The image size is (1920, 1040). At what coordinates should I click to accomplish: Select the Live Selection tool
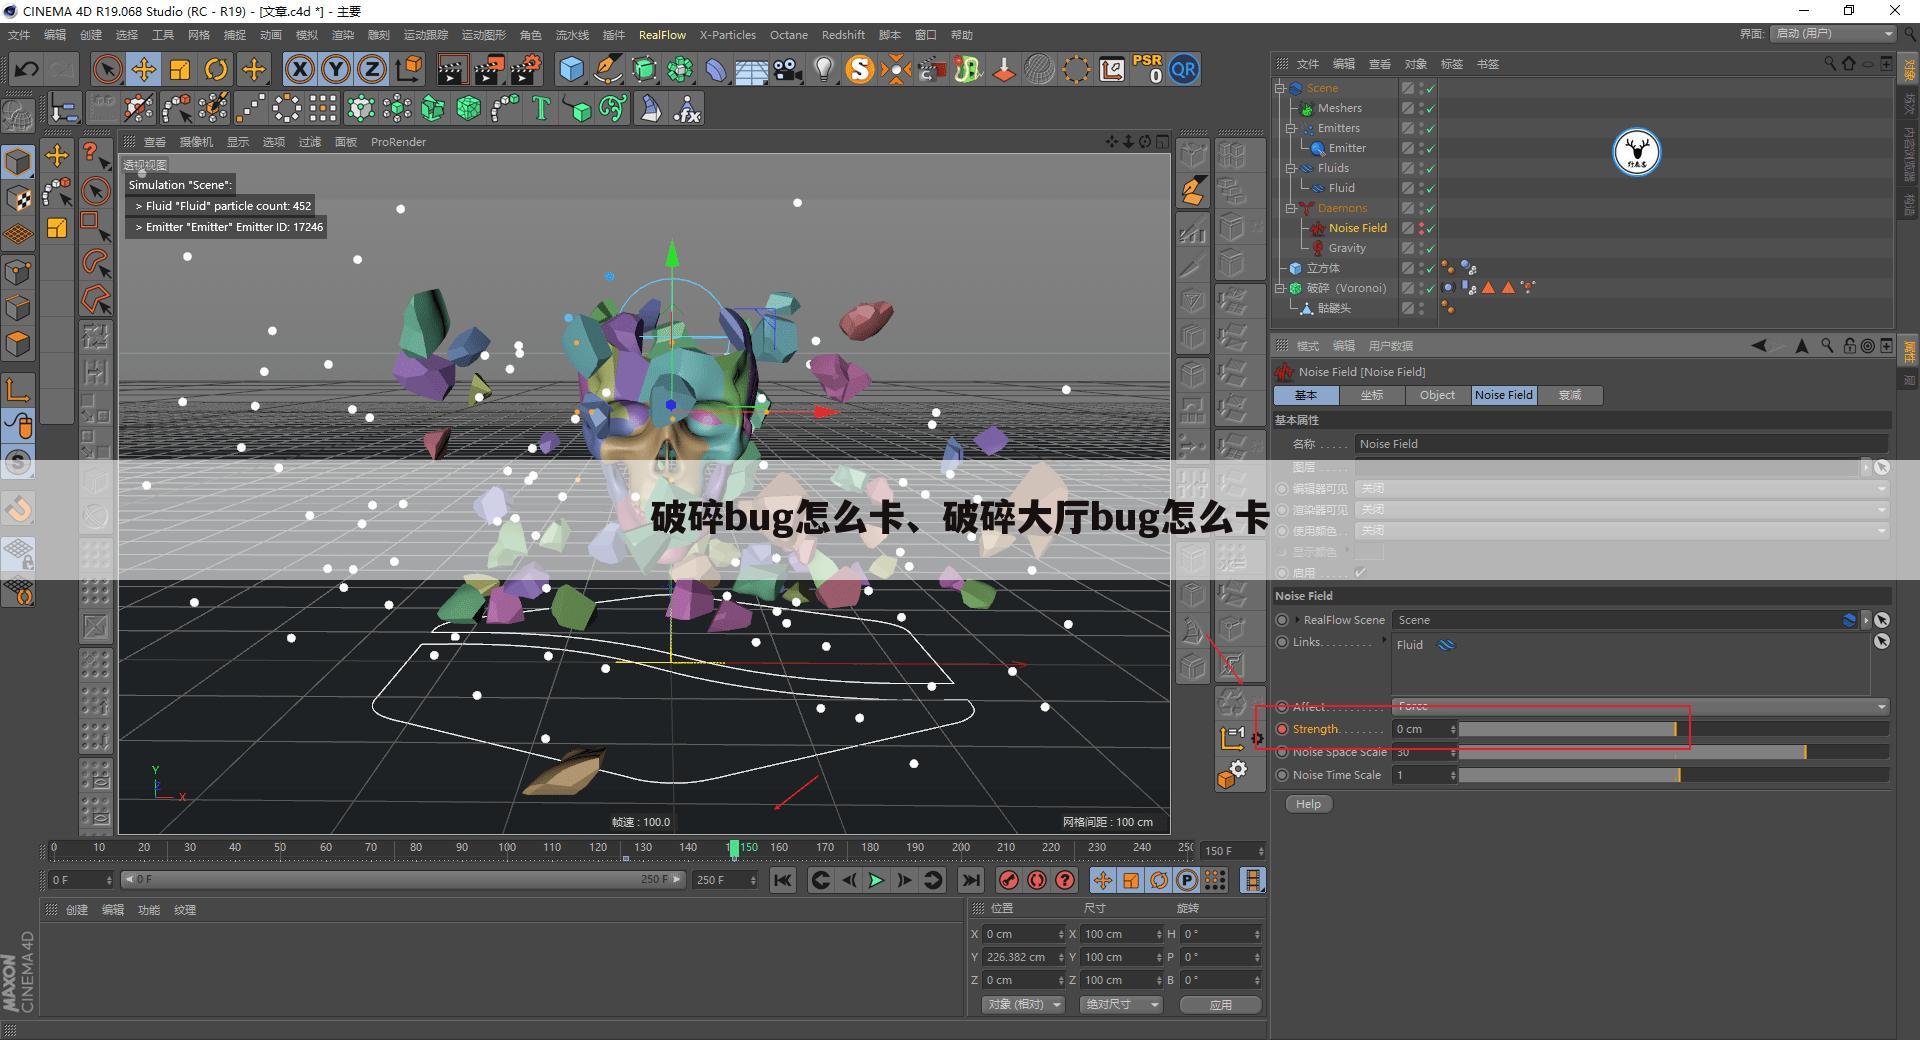pos(107,69)
